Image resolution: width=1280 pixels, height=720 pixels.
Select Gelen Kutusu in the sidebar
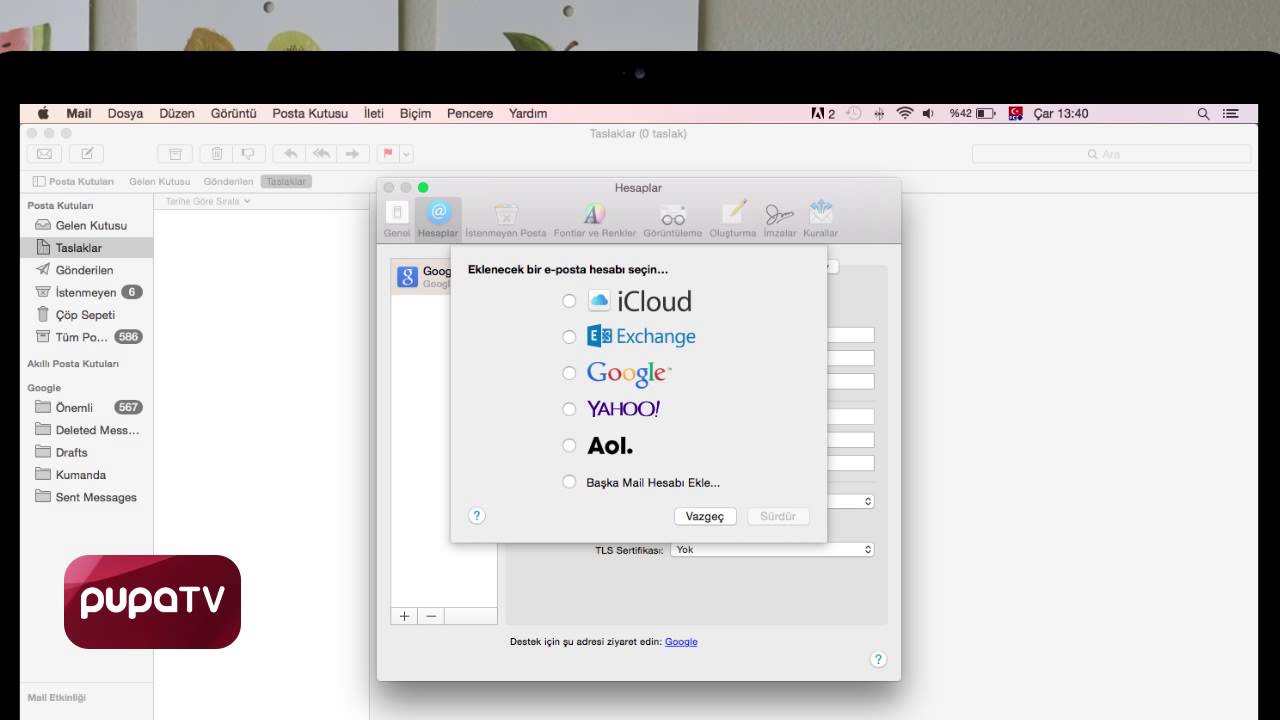click(x=87, y=225)
